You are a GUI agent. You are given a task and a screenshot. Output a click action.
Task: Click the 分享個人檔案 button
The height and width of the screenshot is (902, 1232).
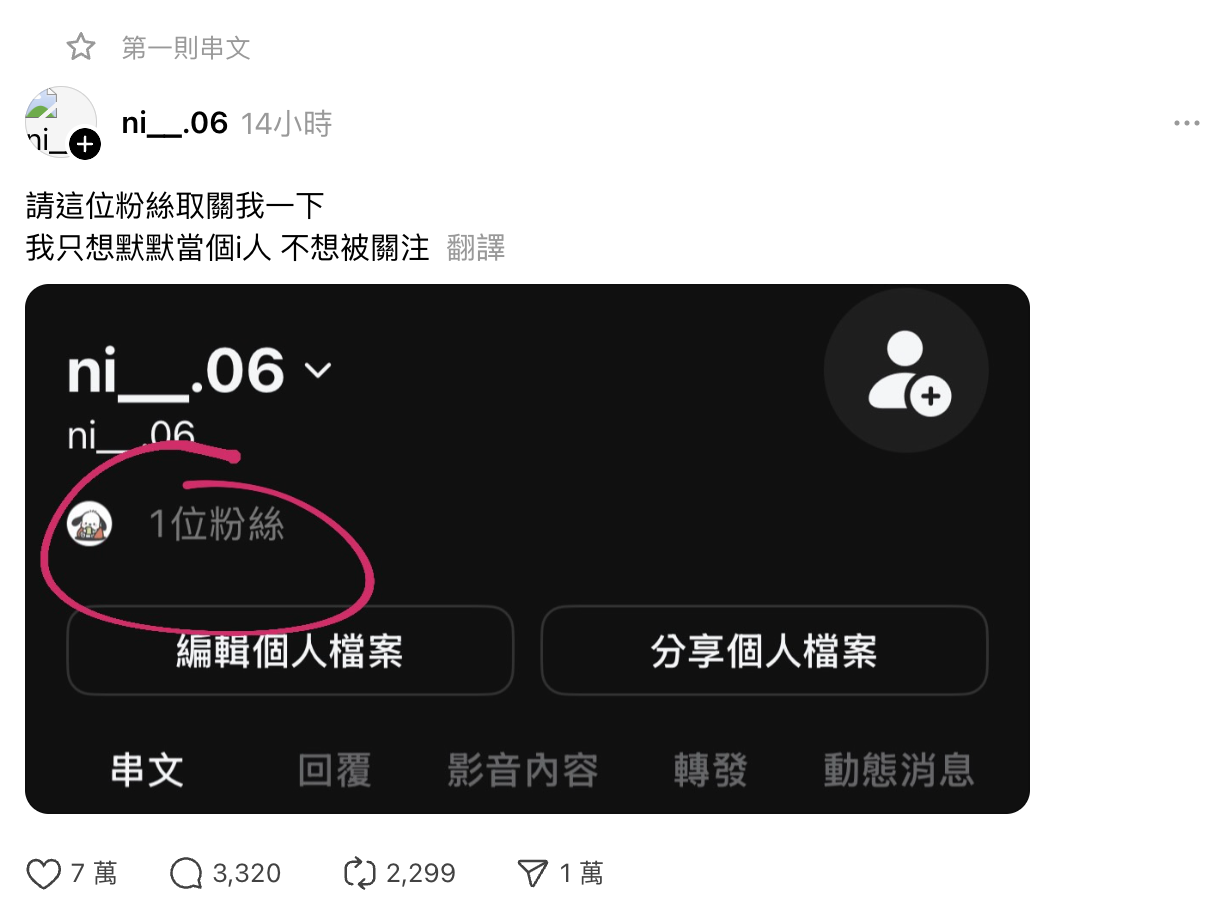(764, 651)
